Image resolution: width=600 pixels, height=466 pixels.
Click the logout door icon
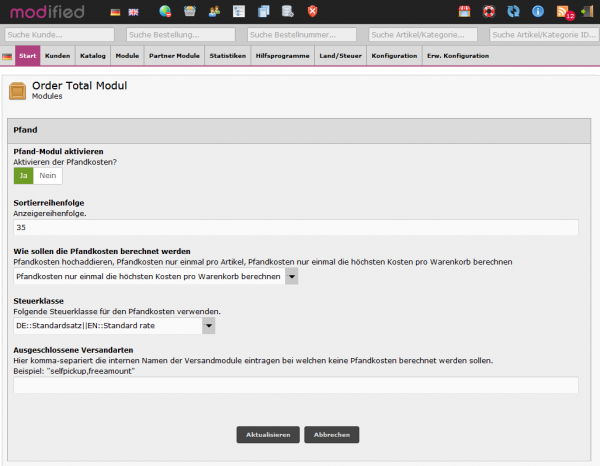[x=588, y=12]
